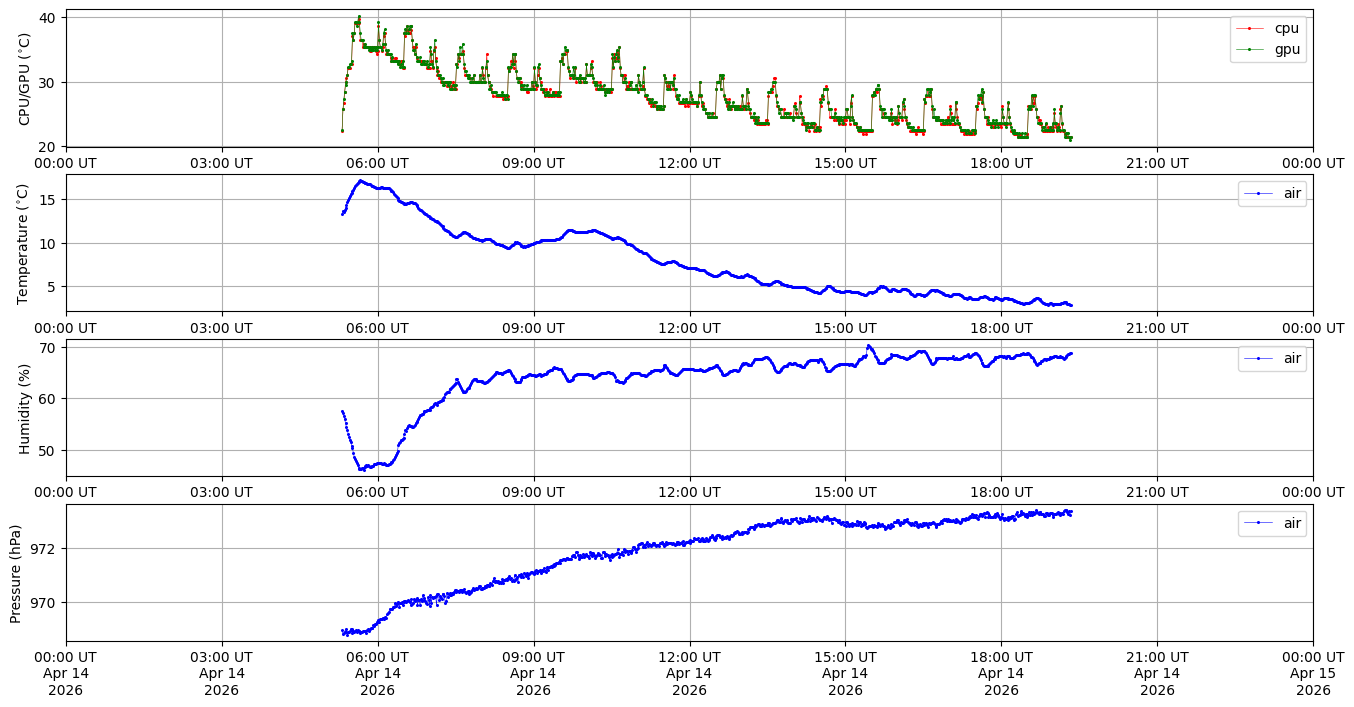Select the Pressure (hPa) y-axis label

click(17, 573)
